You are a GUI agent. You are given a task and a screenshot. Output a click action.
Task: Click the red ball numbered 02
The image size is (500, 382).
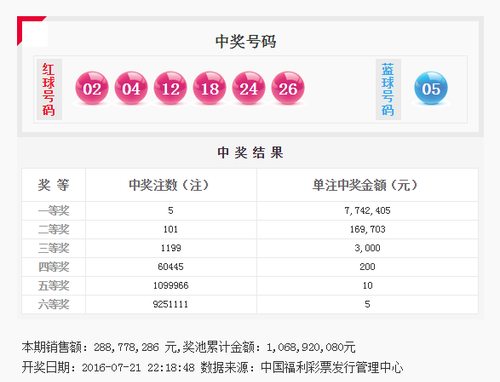point(92,88)
